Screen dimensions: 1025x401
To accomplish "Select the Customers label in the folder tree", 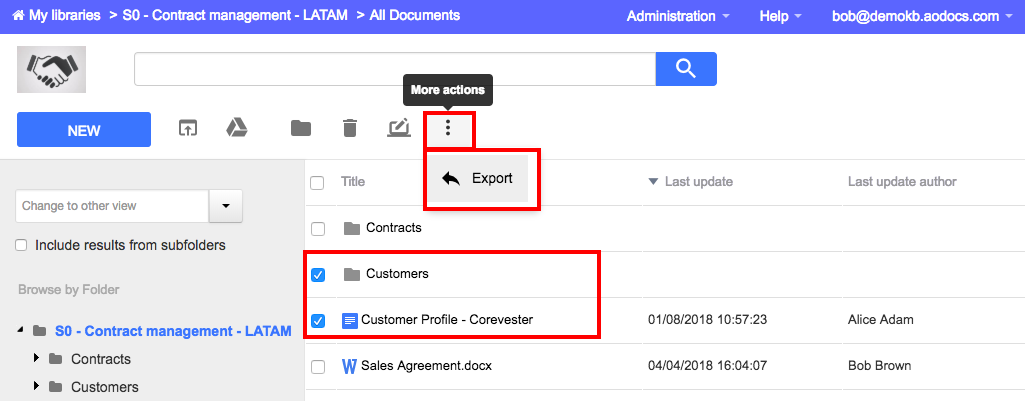I will click(x=105, y=387).
